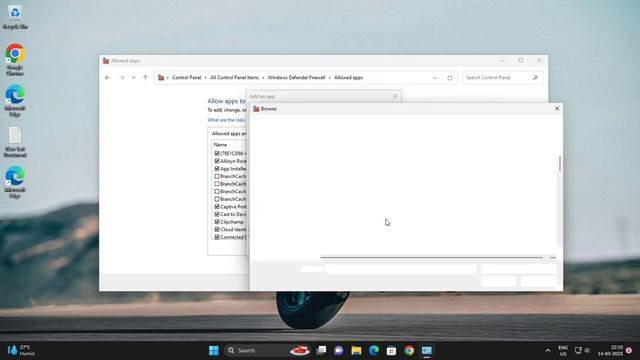Open the 'What are the risks' link

(227, 120)
